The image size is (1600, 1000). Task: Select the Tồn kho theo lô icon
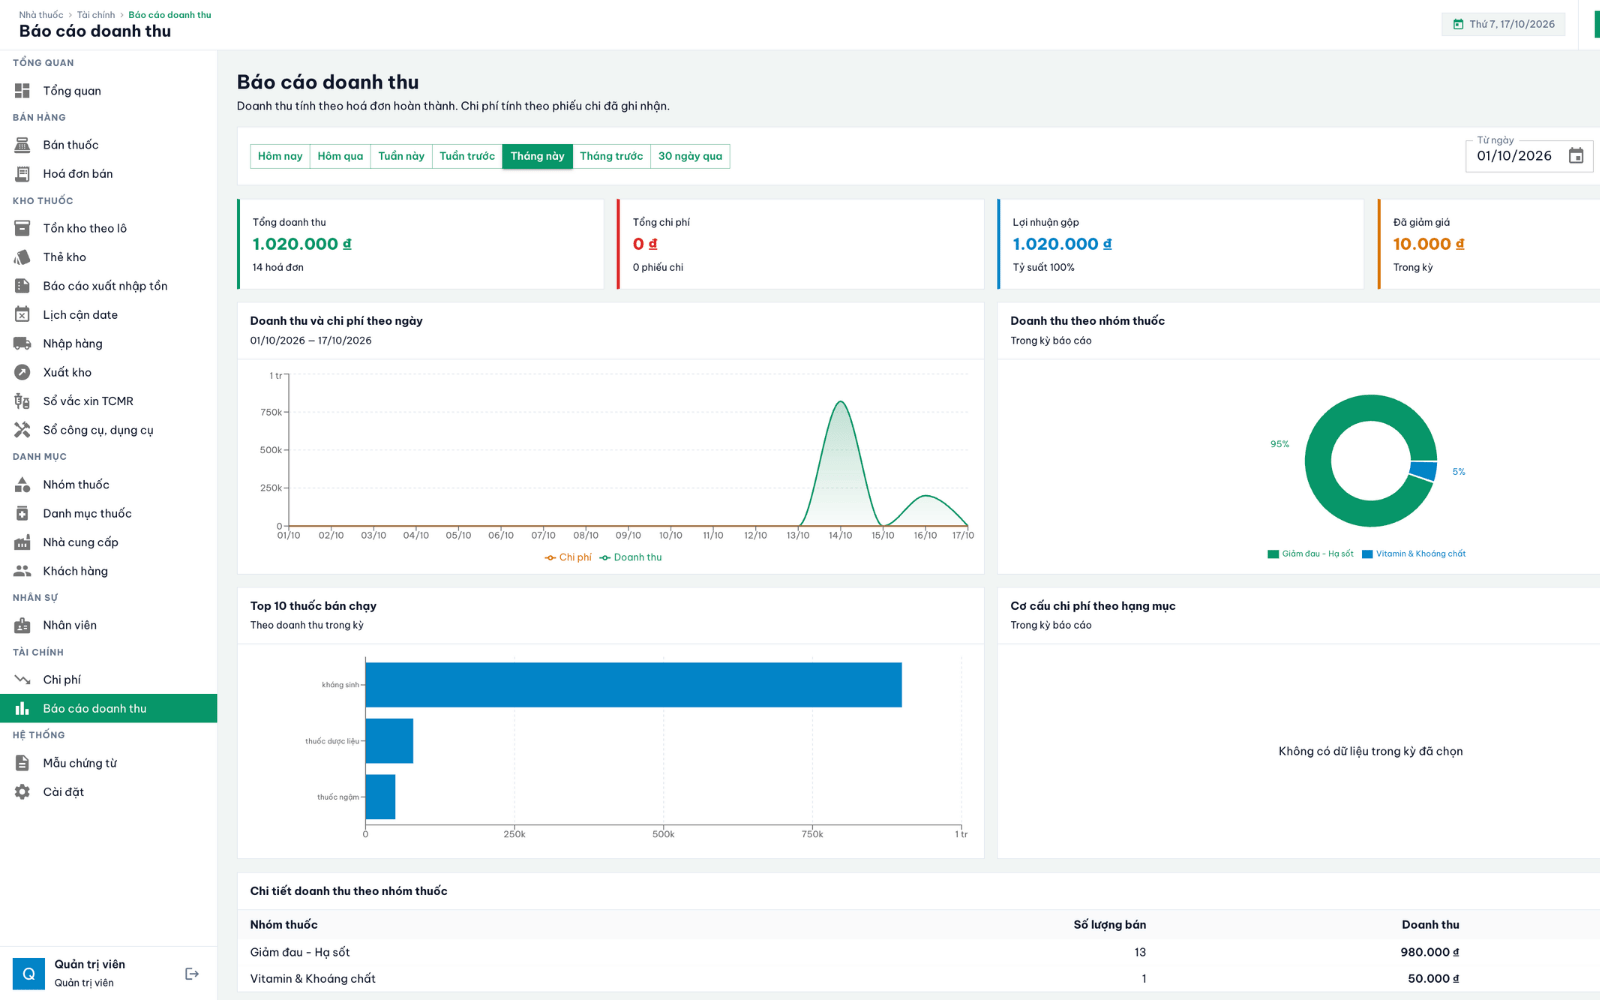pos(22,228)
